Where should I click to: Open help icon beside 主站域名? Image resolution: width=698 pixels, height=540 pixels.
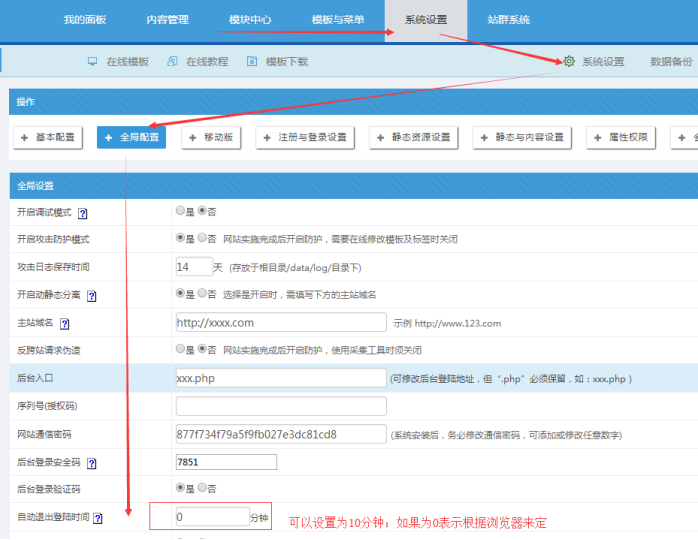(64, 324)
